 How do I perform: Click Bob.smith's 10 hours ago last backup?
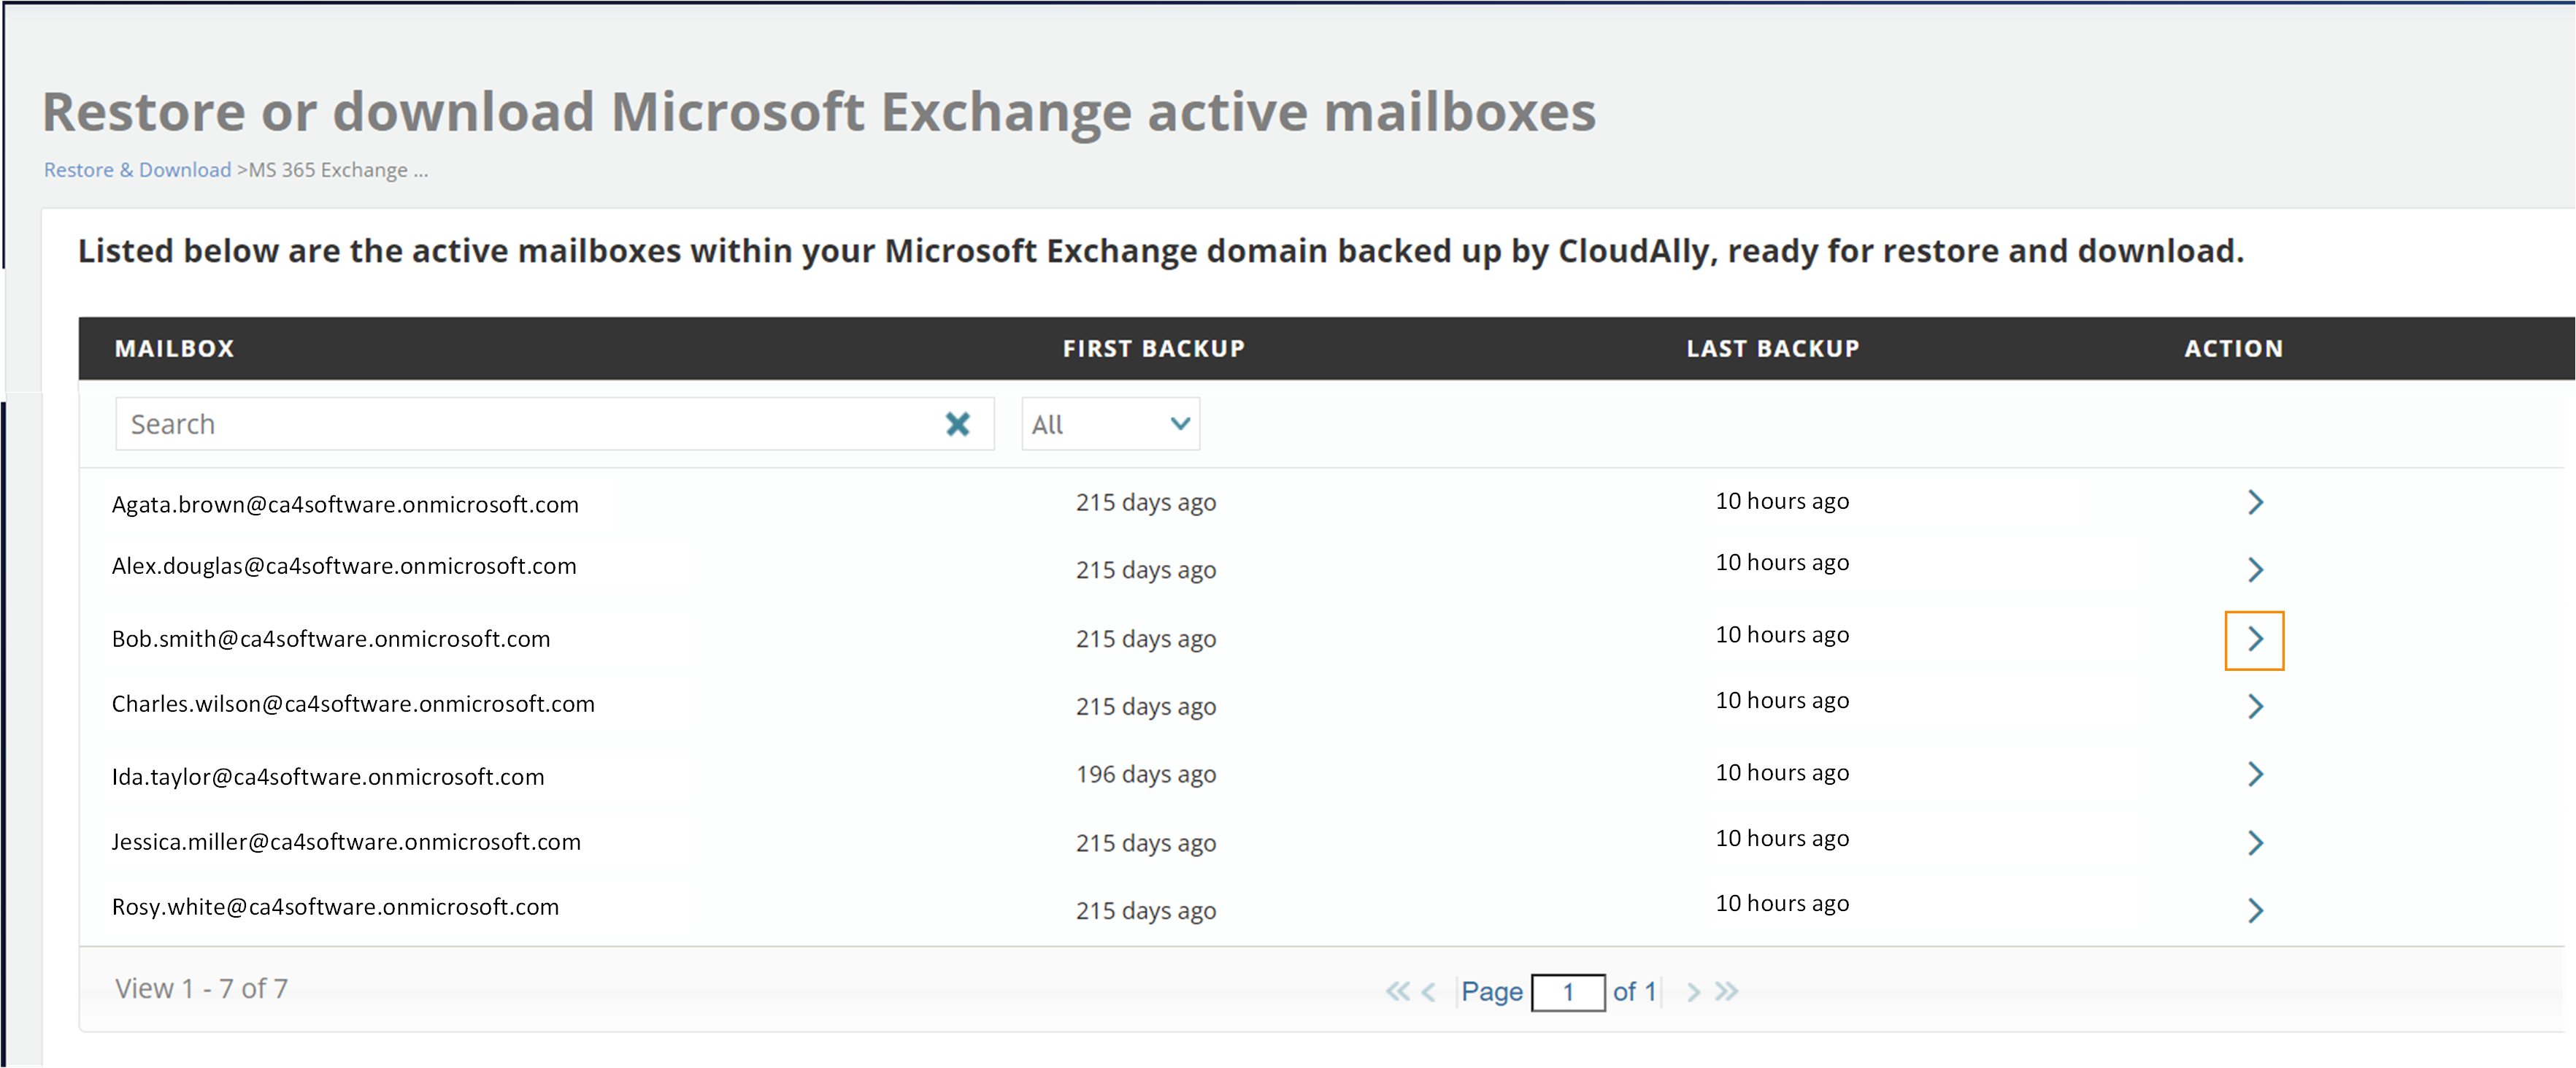point(1782,635)
